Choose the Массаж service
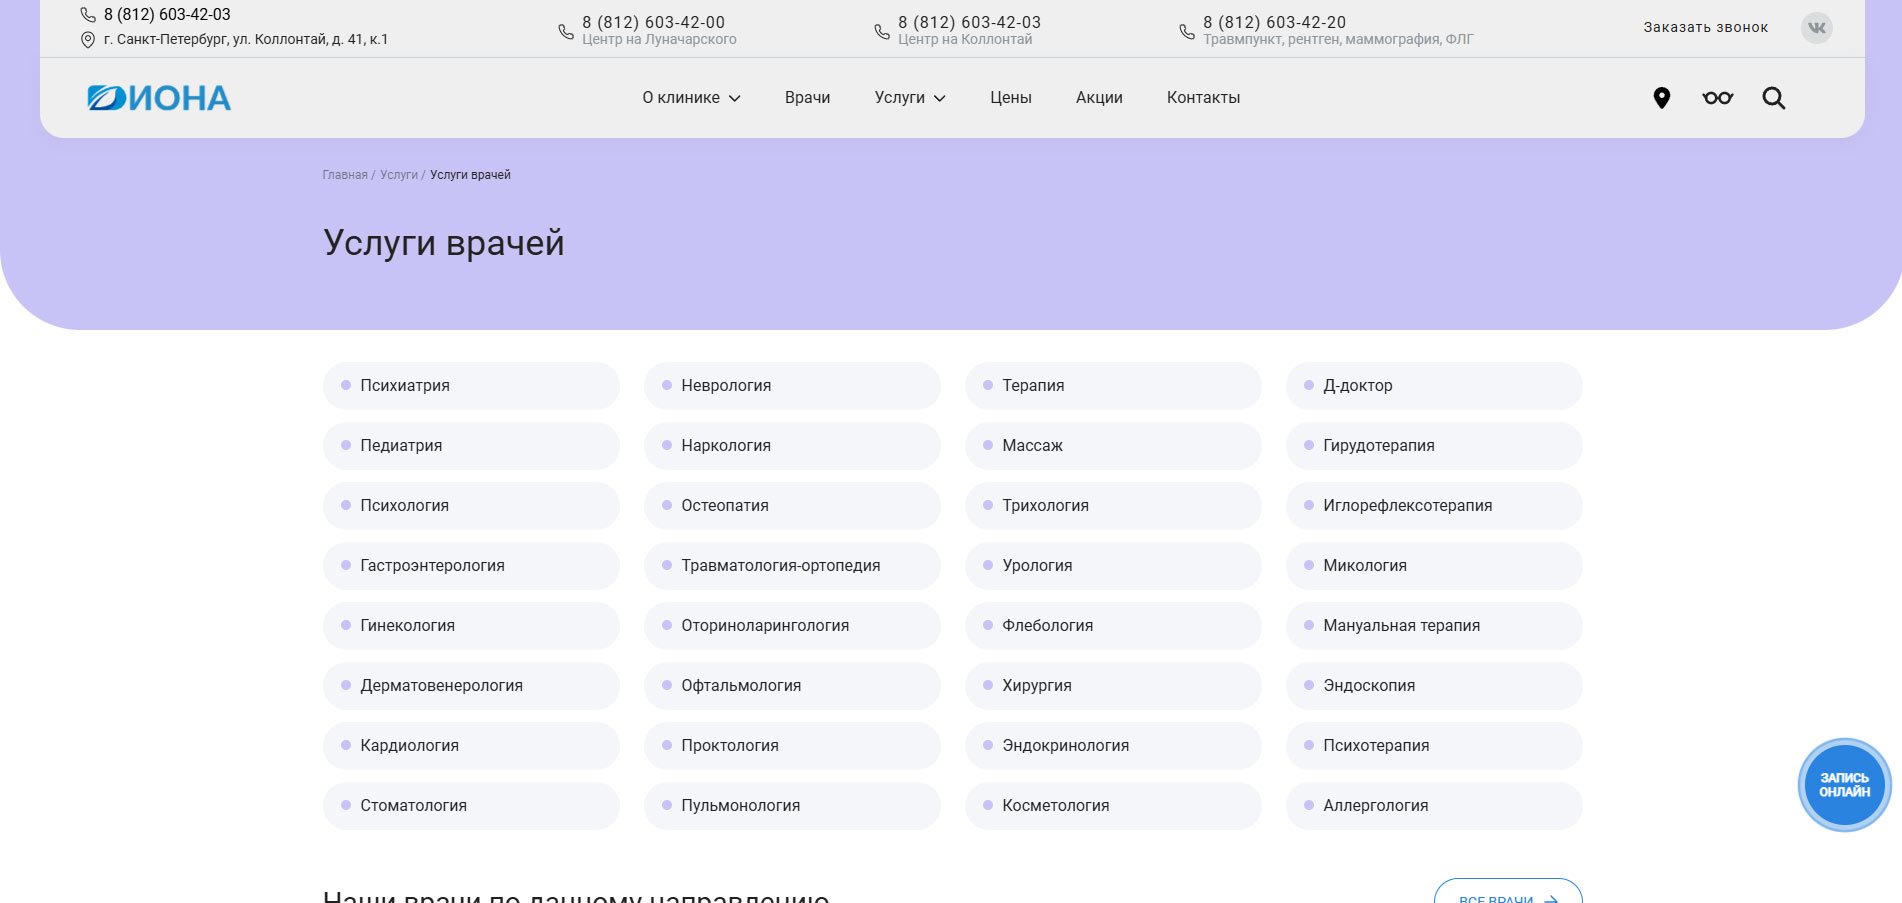This screenshot has width=1902, height=903. coord(1113,446)
